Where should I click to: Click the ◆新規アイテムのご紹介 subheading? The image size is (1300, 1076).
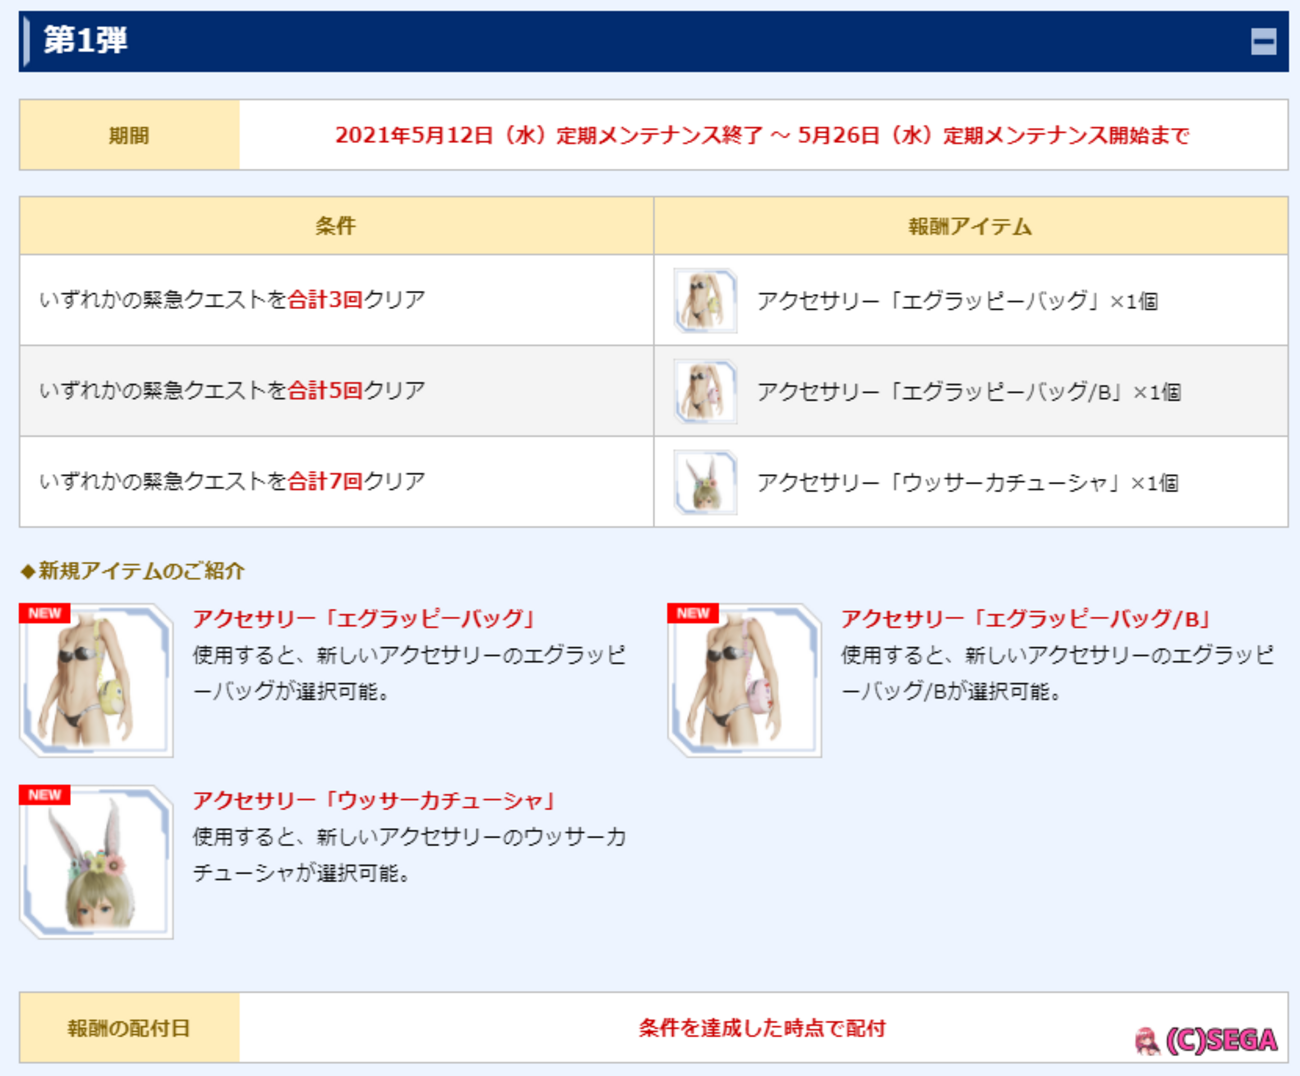[x=132, y=571]
